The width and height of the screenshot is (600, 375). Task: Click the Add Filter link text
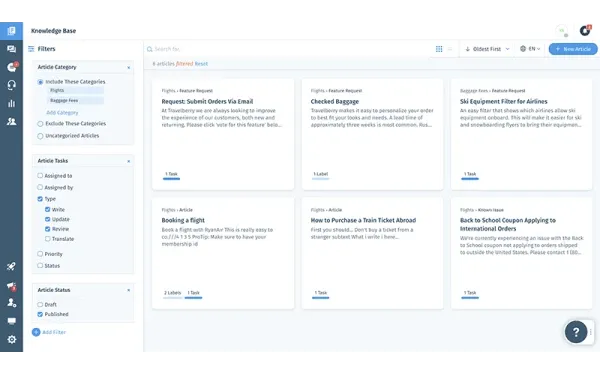pos(54,332)
